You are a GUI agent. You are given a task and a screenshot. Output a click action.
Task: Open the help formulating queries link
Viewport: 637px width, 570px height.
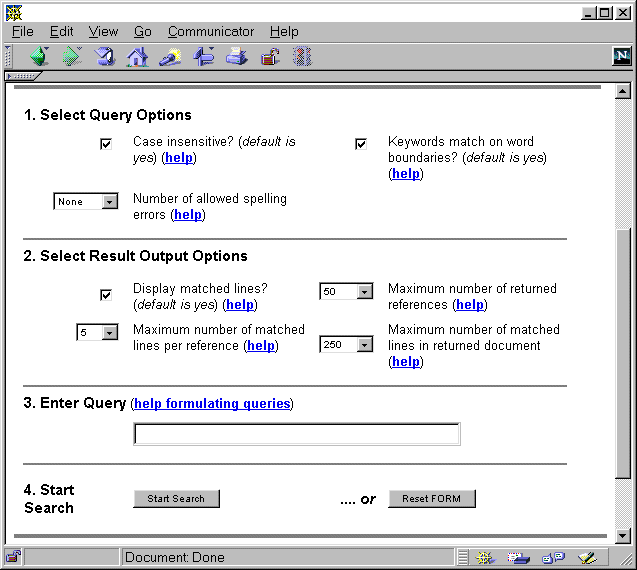coord(211,404)
